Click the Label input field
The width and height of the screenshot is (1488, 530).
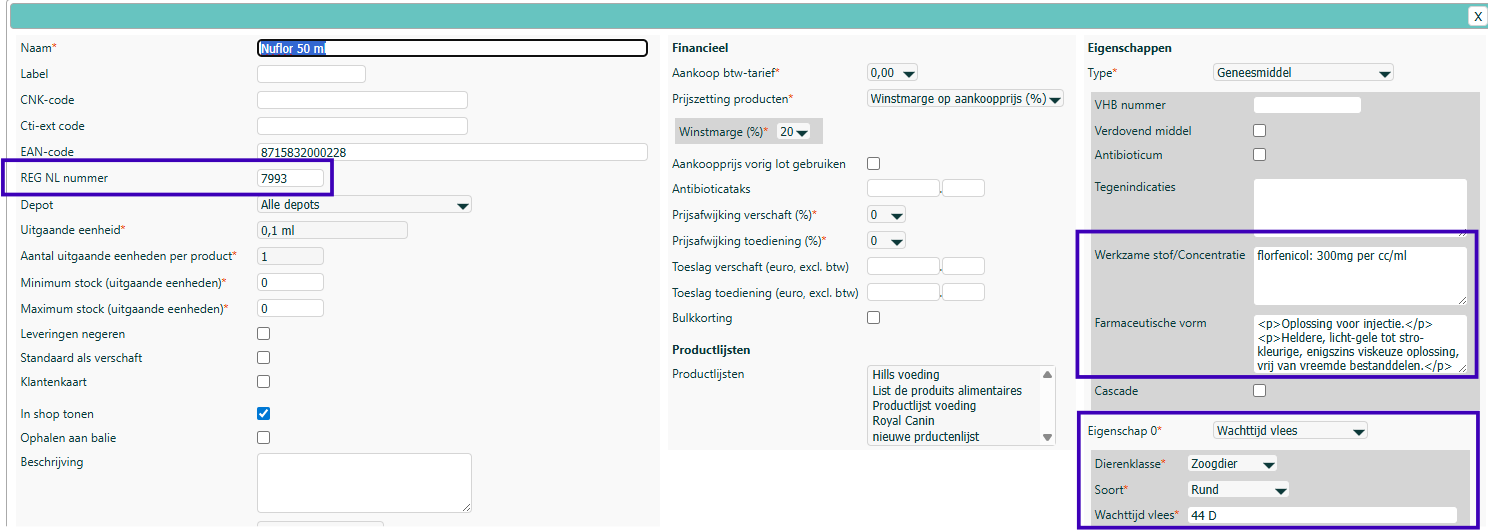311,74
